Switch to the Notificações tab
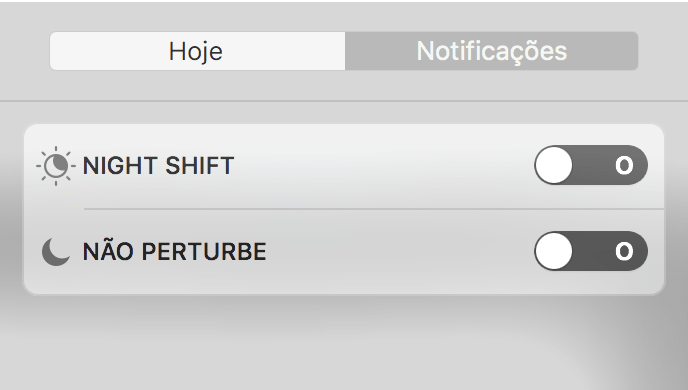 click(x=491, y=51)
